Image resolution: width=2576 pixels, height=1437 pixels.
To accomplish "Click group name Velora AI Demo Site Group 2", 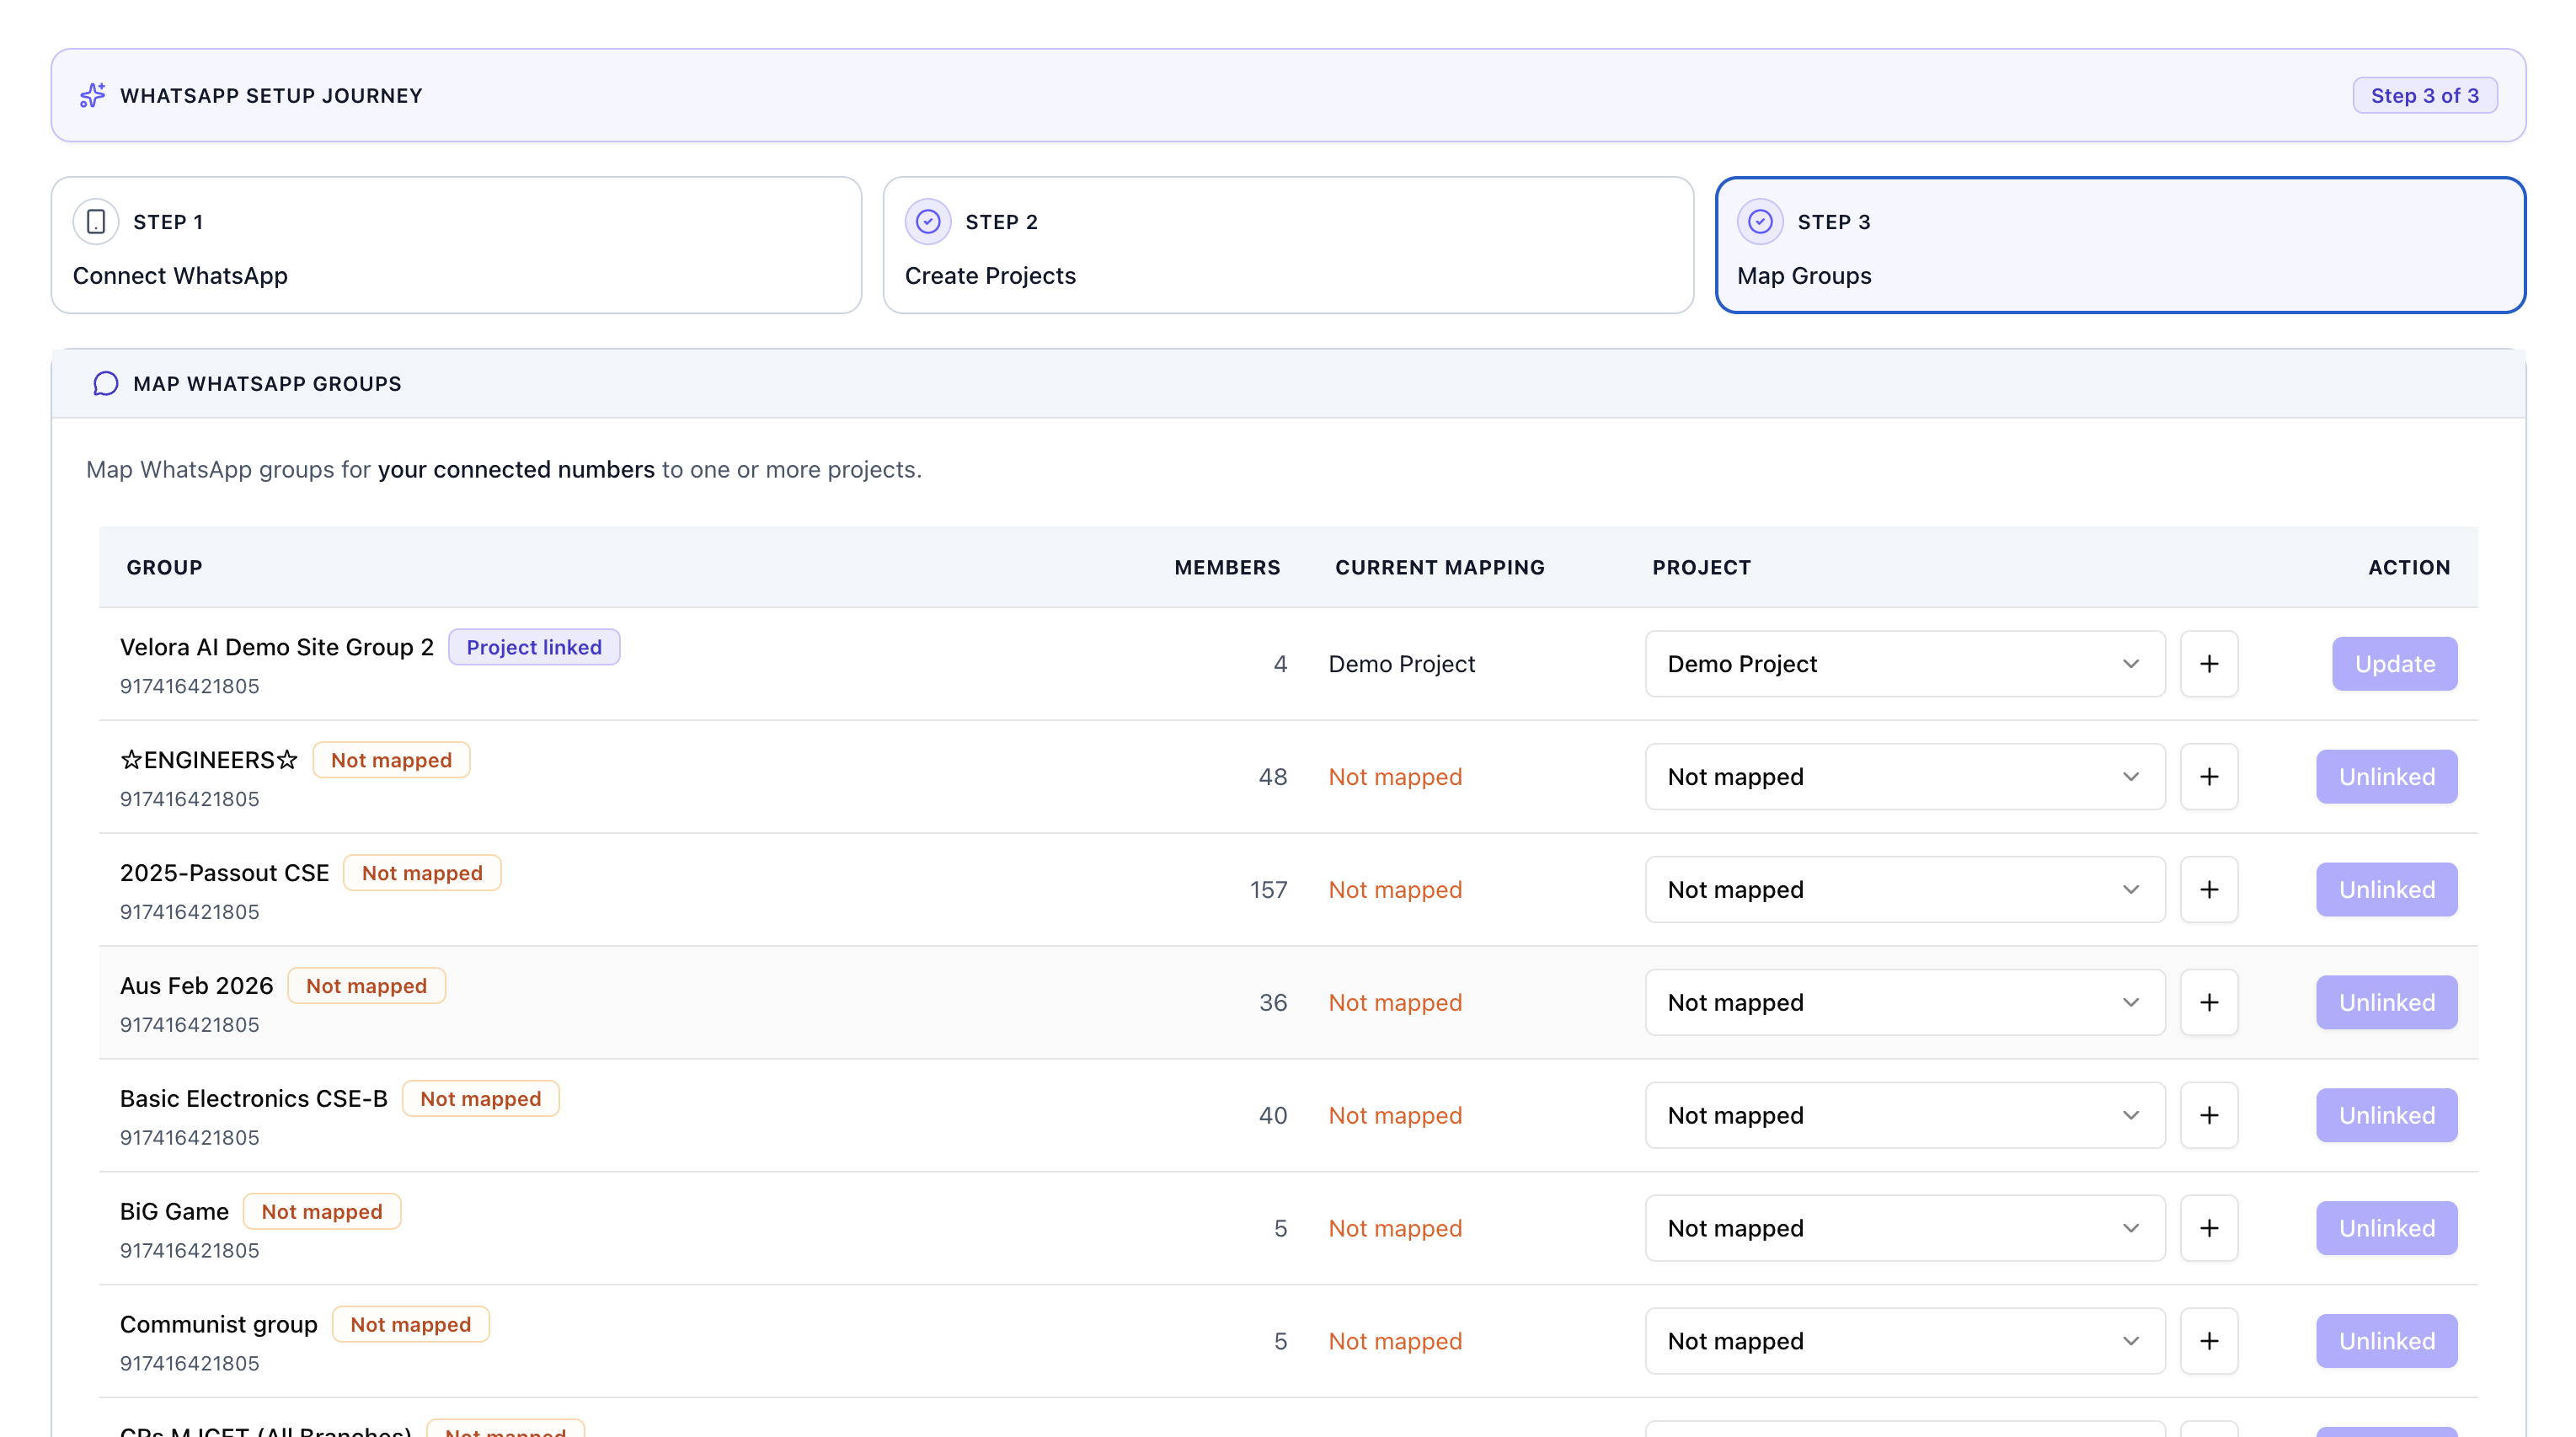I will (277, 647).
